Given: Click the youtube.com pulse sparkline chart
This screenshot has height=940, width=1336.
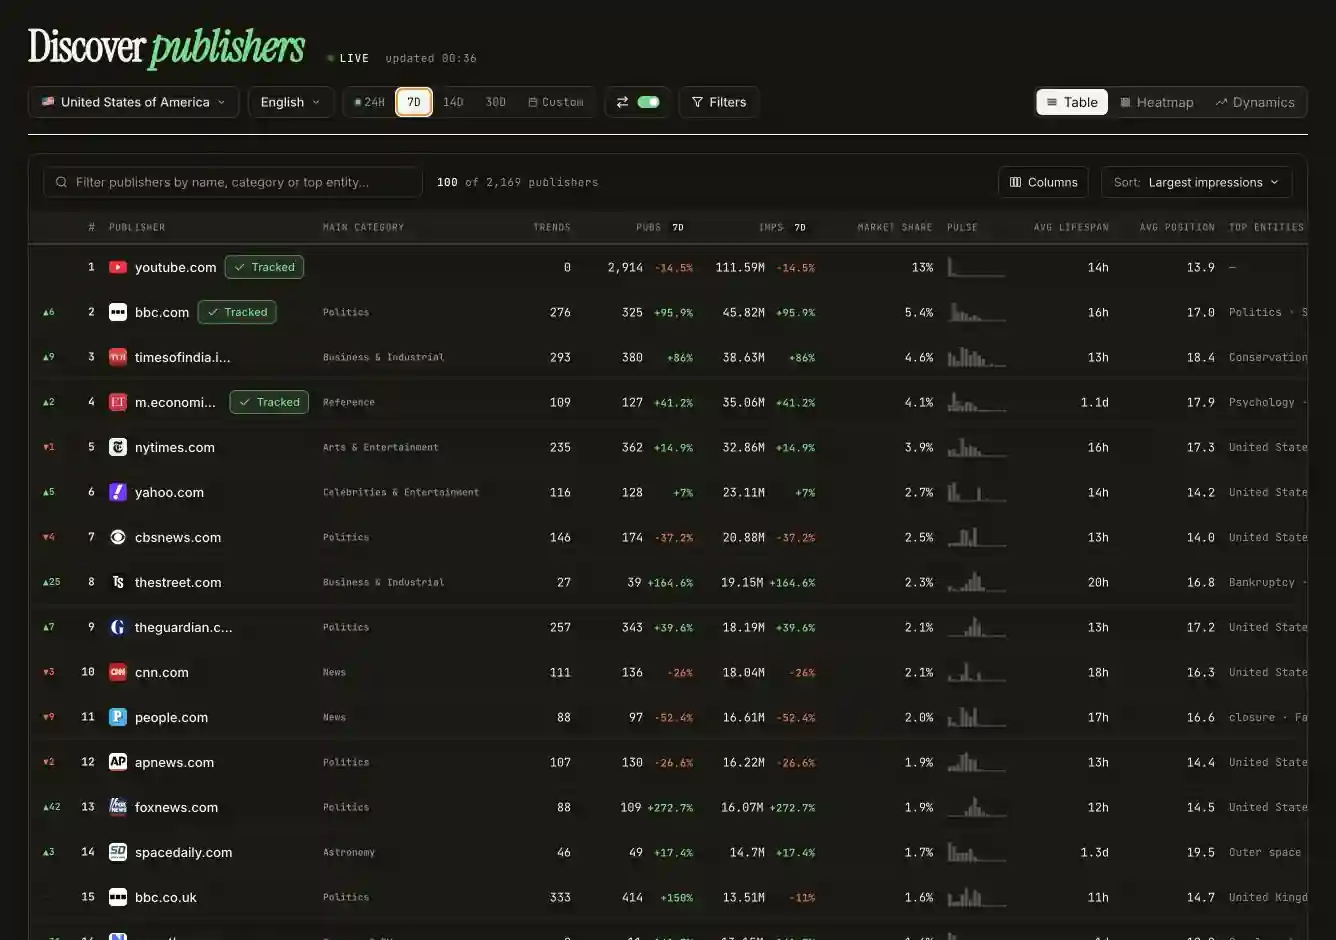Looking at the screenshot, I should (976, 267).
